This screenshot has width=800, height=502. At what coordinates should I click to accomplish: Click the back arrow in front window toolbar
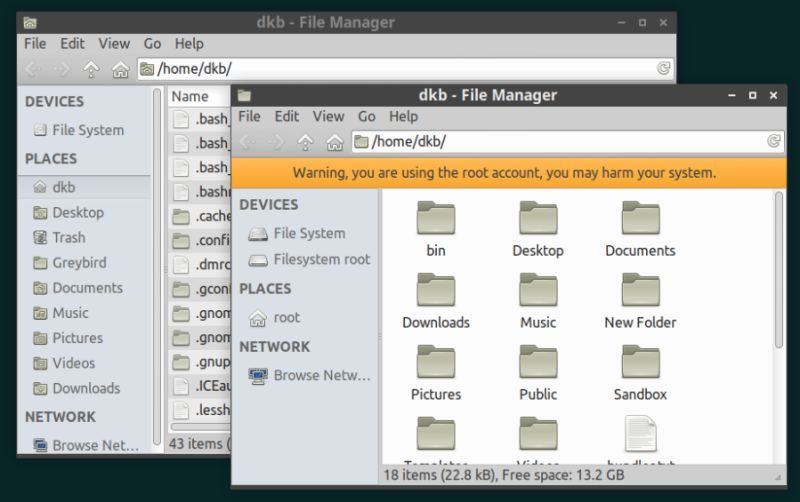[247, 142]
